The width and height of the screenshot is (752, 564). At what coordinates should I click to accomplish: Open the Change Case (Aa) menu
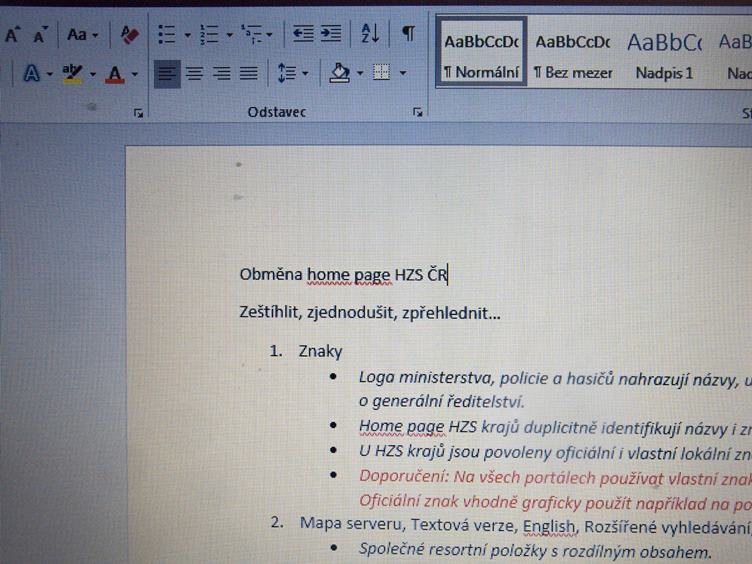pos(82,35)
